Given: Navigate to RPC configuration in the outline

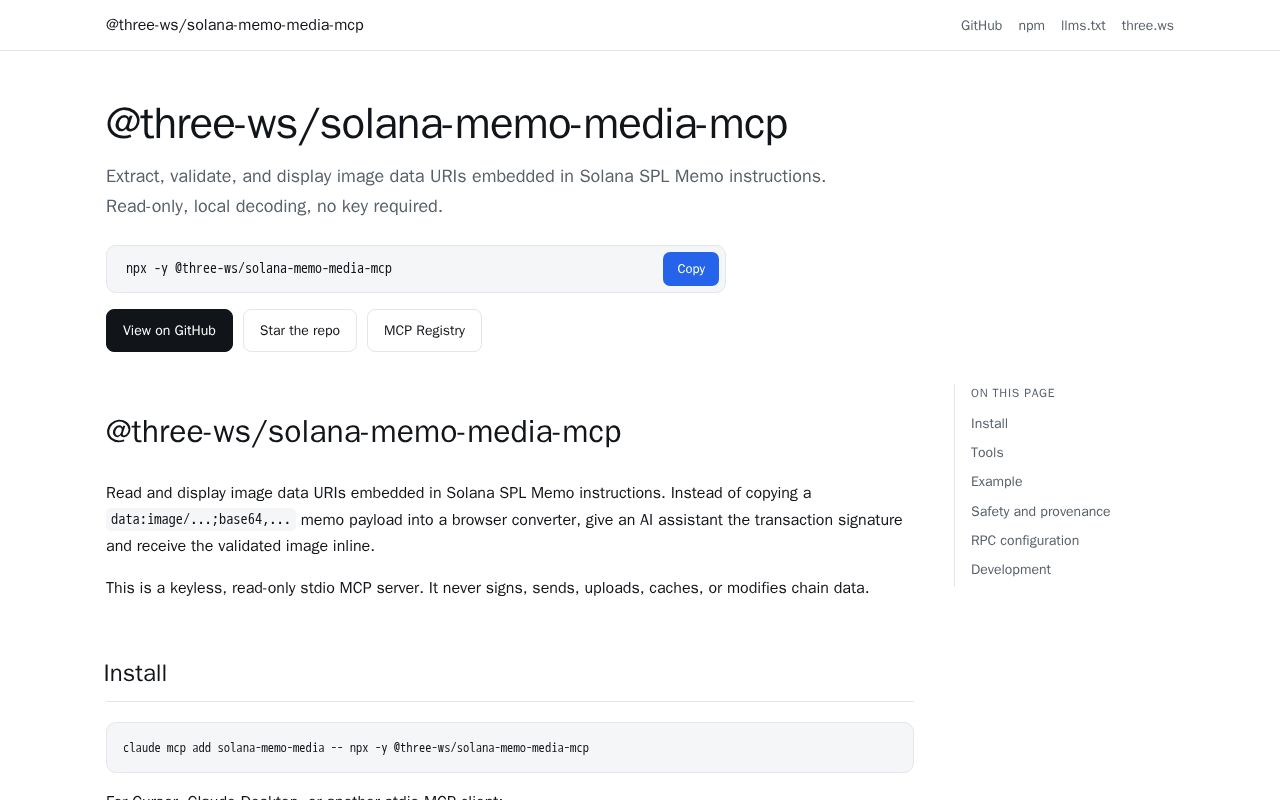Looking at the screenshot, I should (x=1025, y=540).
